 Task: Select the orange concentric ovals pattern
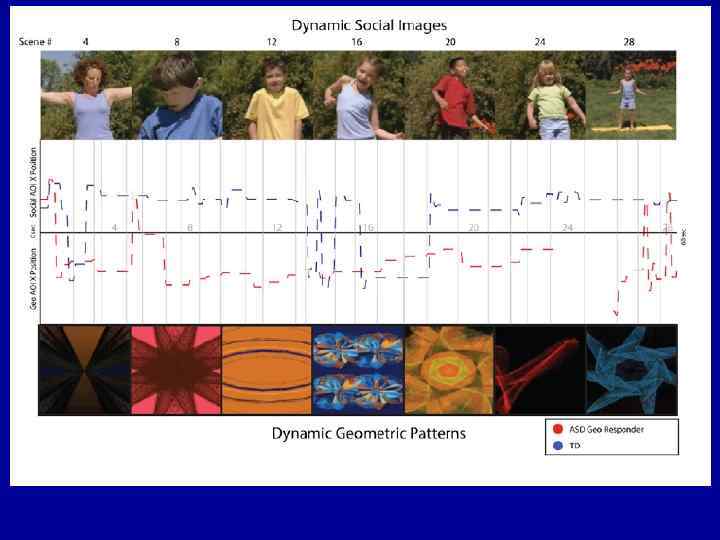[x=267, y=370]
